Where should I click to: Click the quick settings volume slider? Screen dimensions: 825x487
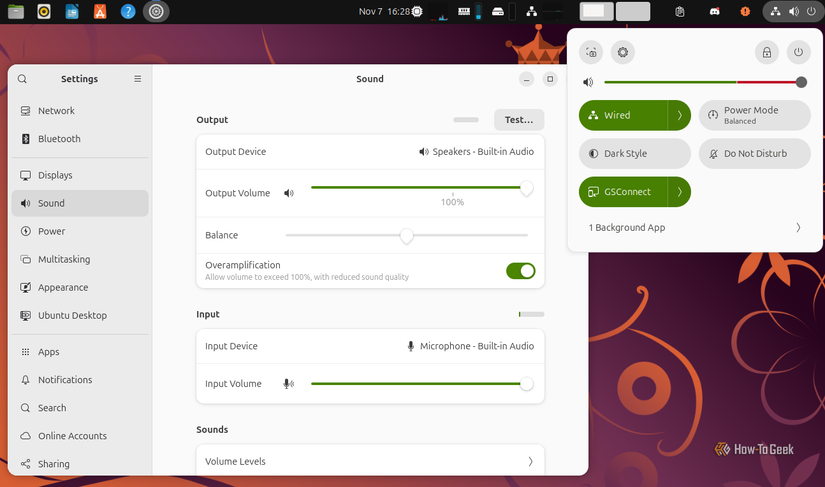pos(705,82)
